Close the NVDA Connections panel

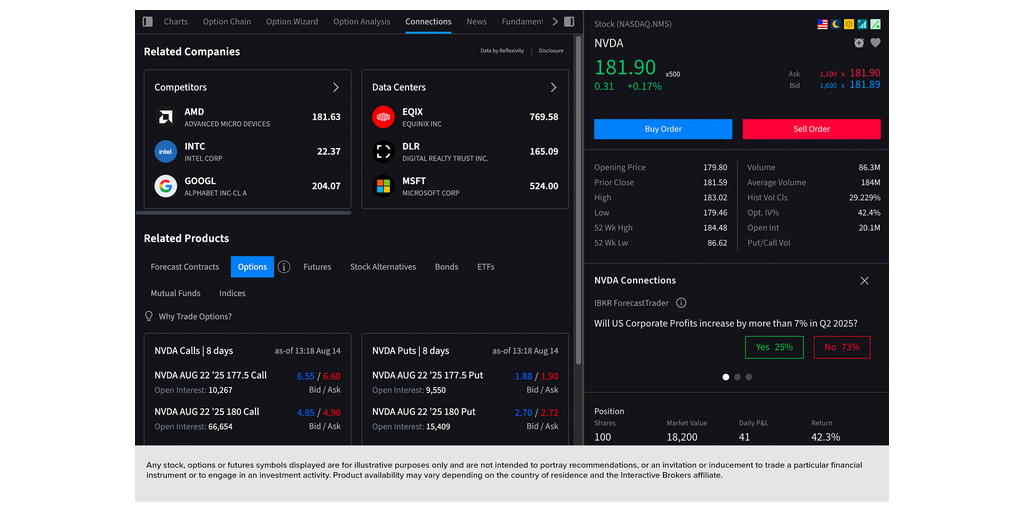point(865,281)
